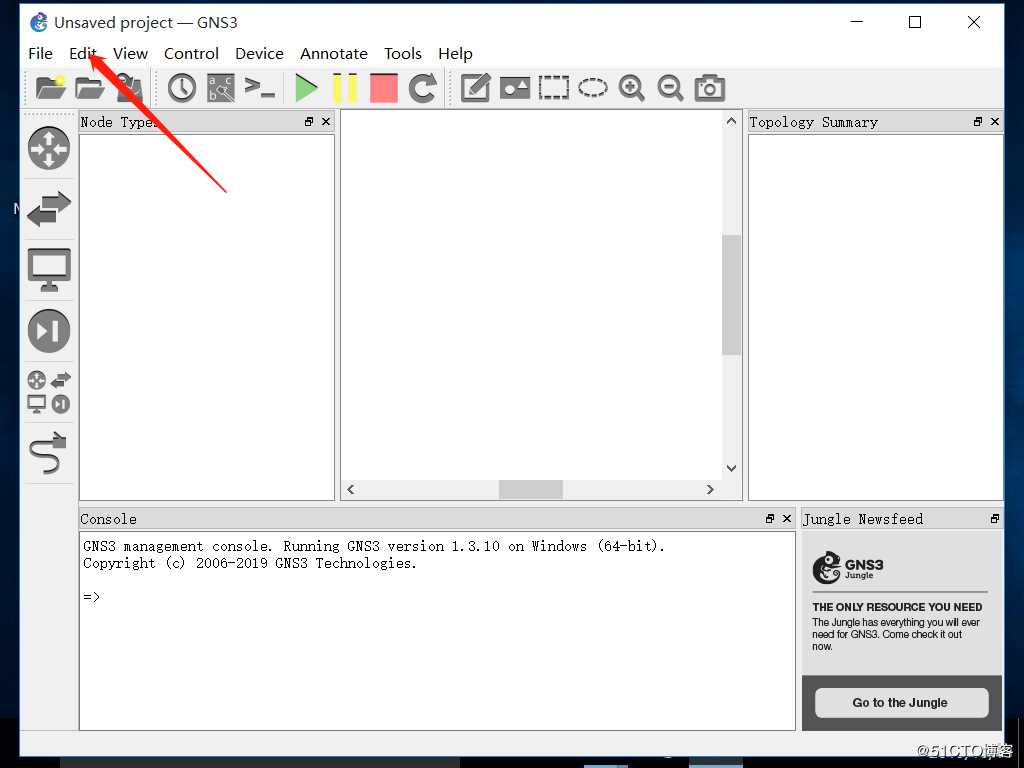Browse Routers in the device sidebar
1024x768 pixels.
(x=49, y=148)
